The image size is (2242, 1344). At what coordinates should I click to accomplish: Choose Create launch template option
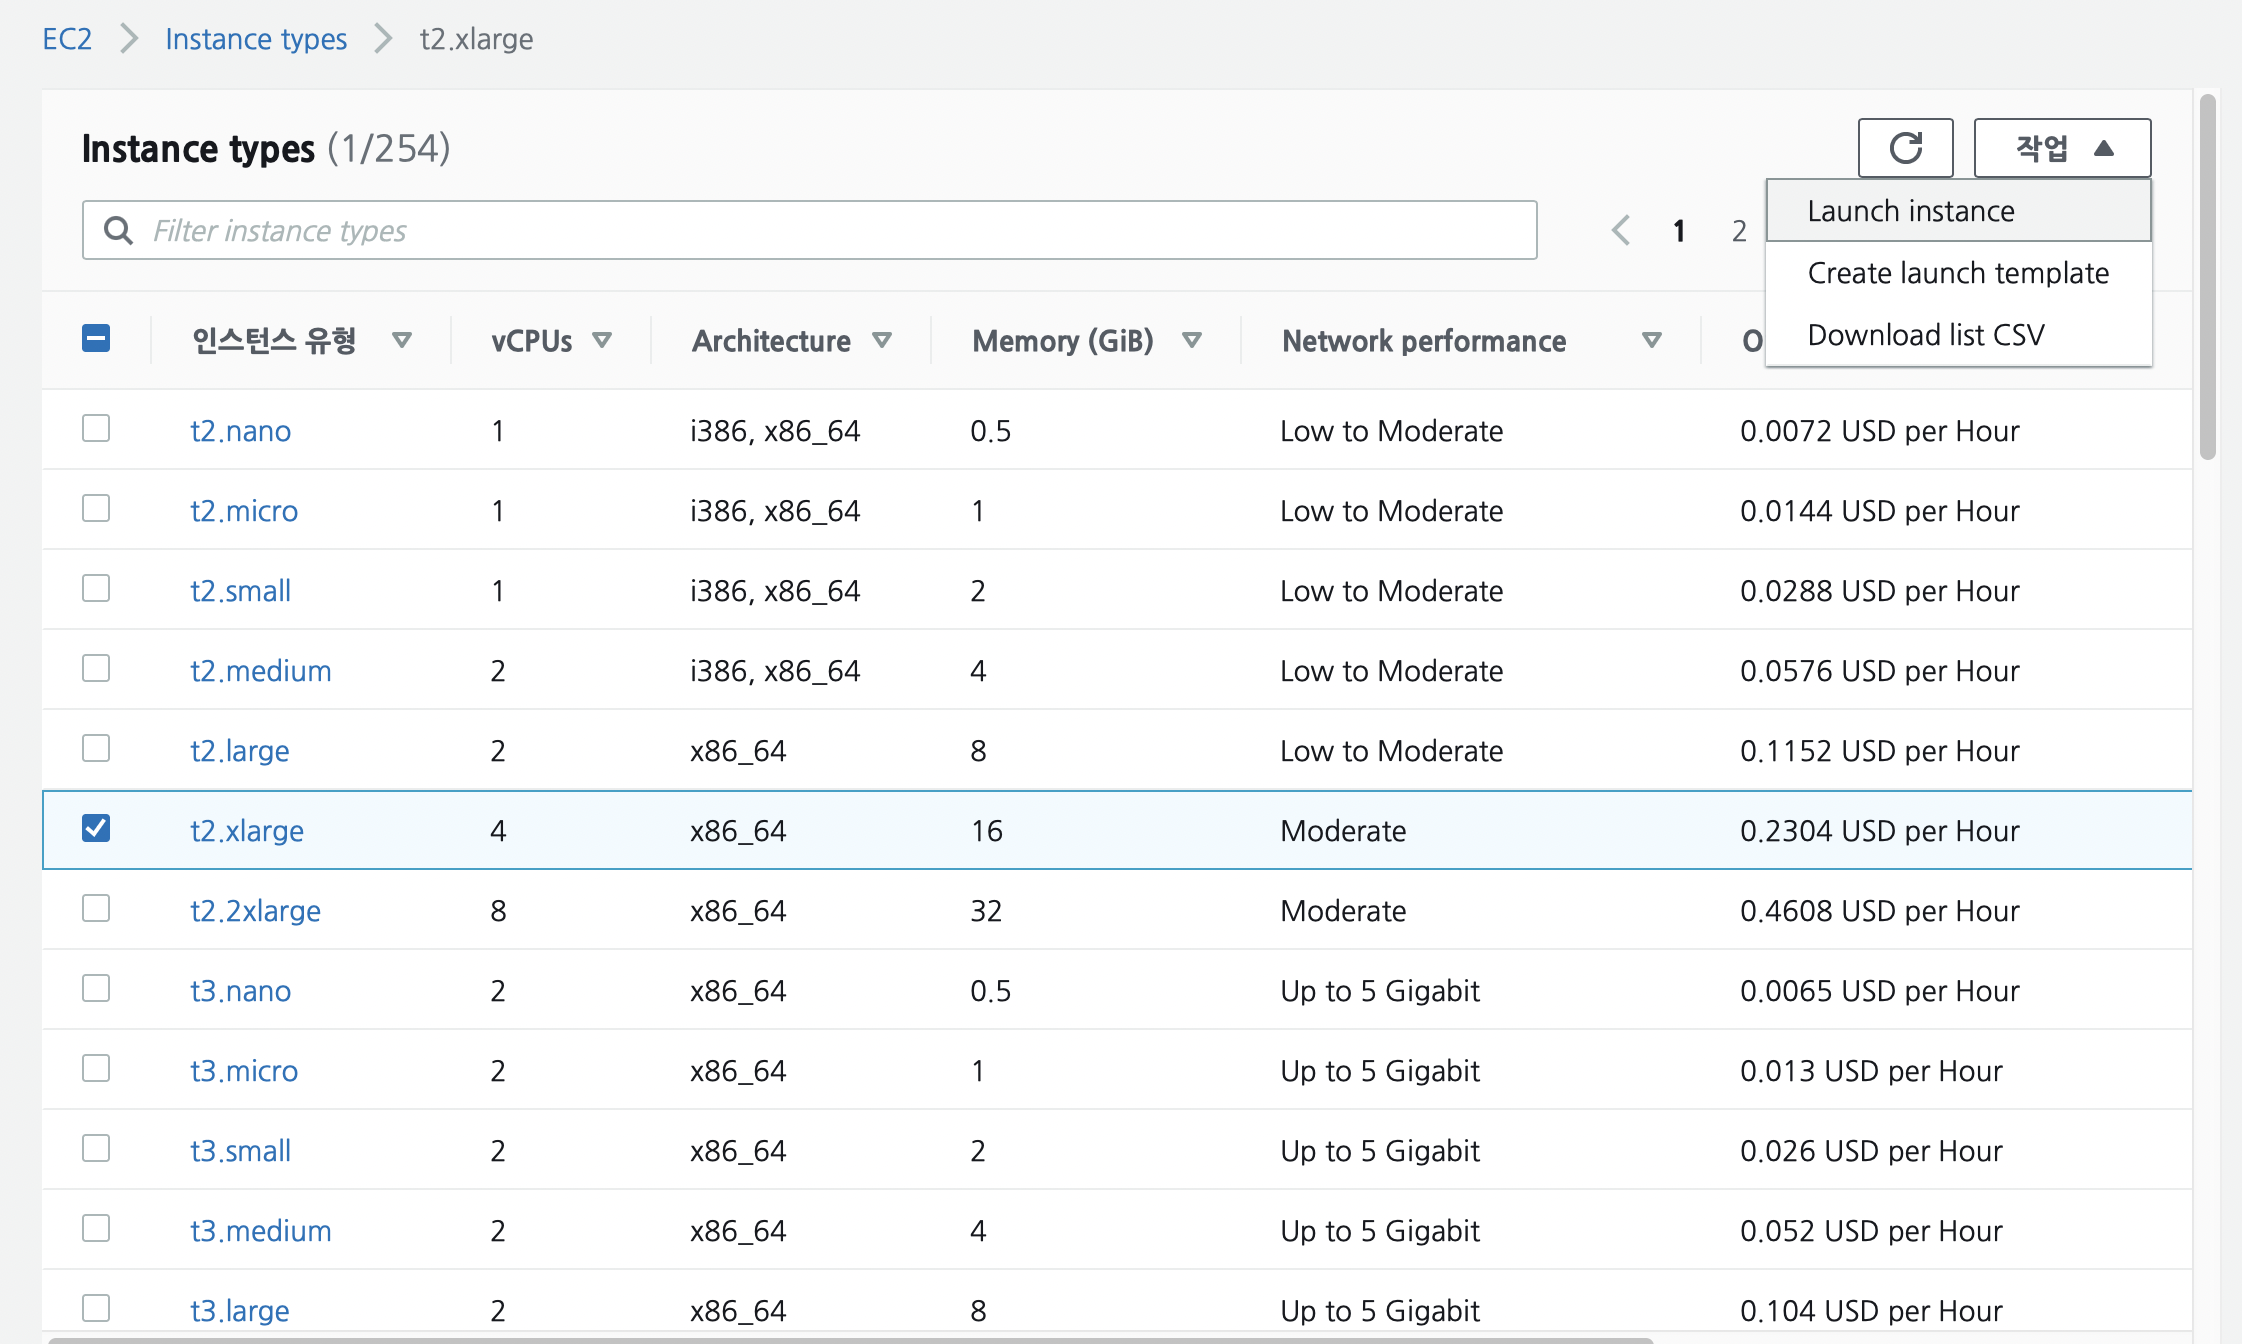1957,273
